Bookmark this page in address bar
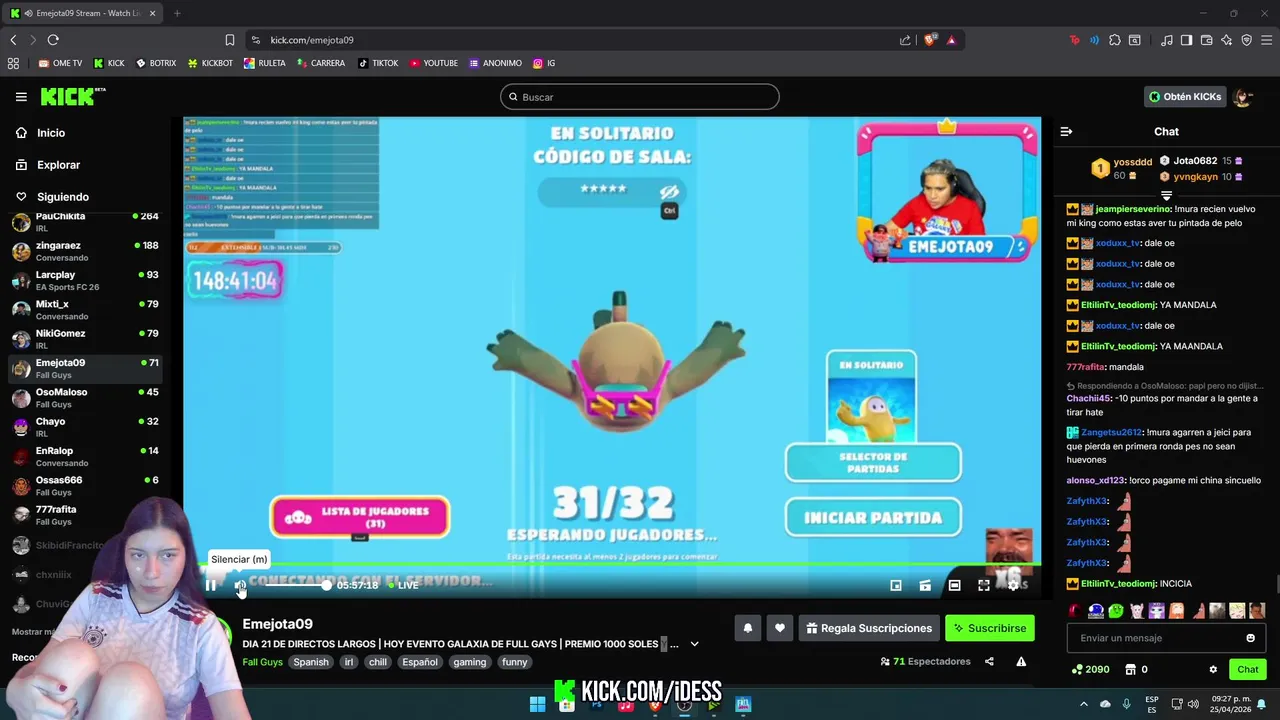 [x=229, y=40]
